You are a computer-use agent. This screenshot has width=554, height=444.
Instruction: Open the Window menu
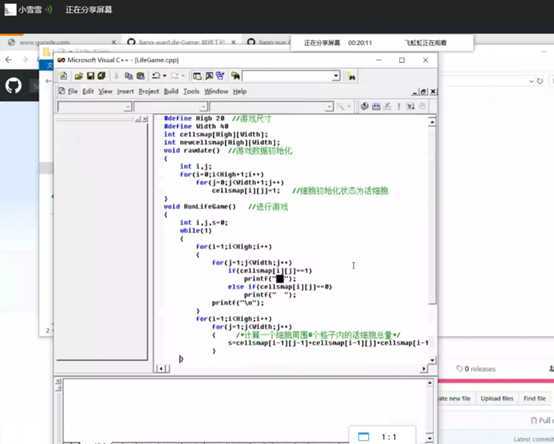click(x=216, y=91)
